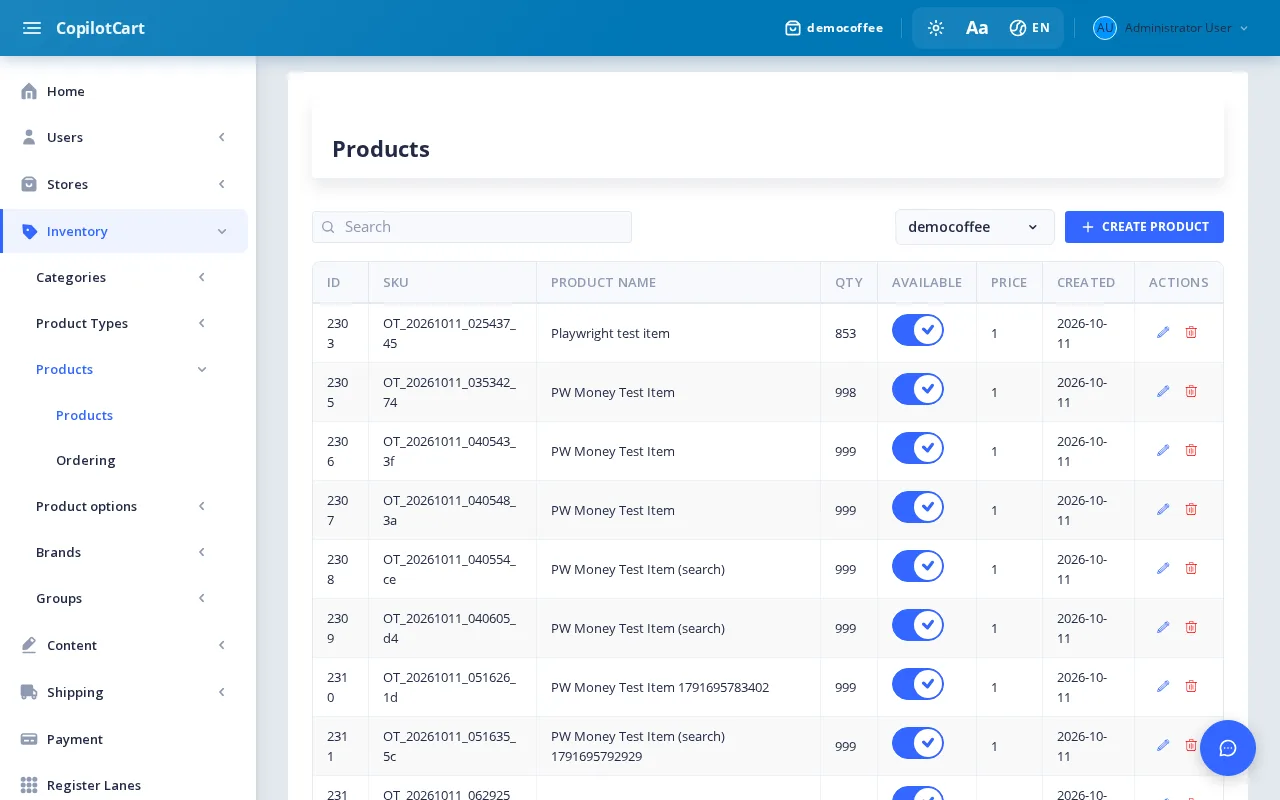Click the CopilotCart logo link
The height and width of the screenshot is (800, 1280).
coord(100,28)
